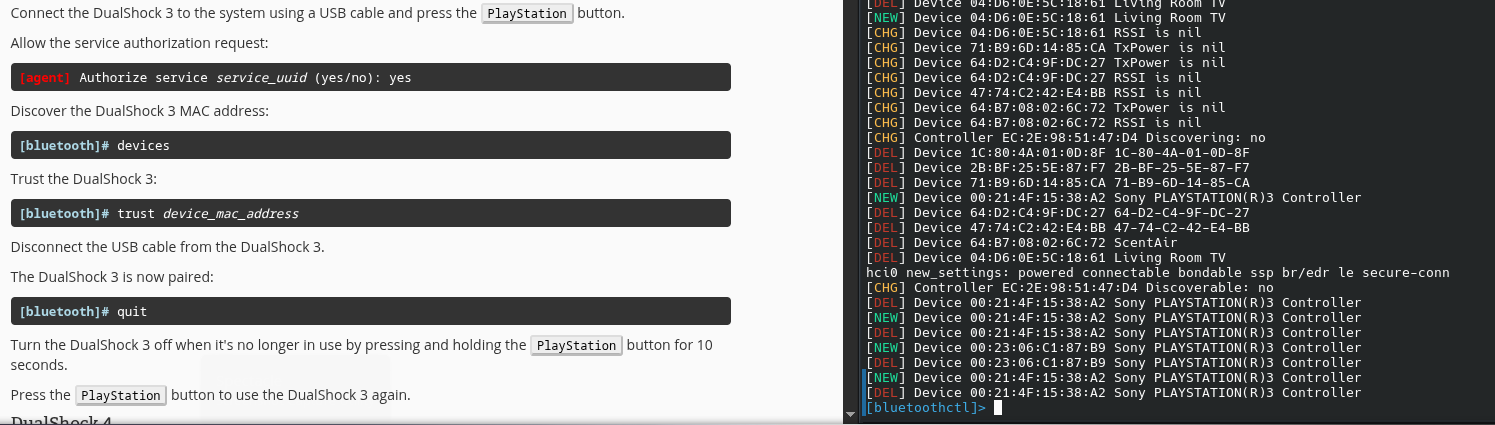1495x425 pixels.
Task: Click 'Discover the DualShock 3 MAC address:' text
Action: tap(140, 111)
